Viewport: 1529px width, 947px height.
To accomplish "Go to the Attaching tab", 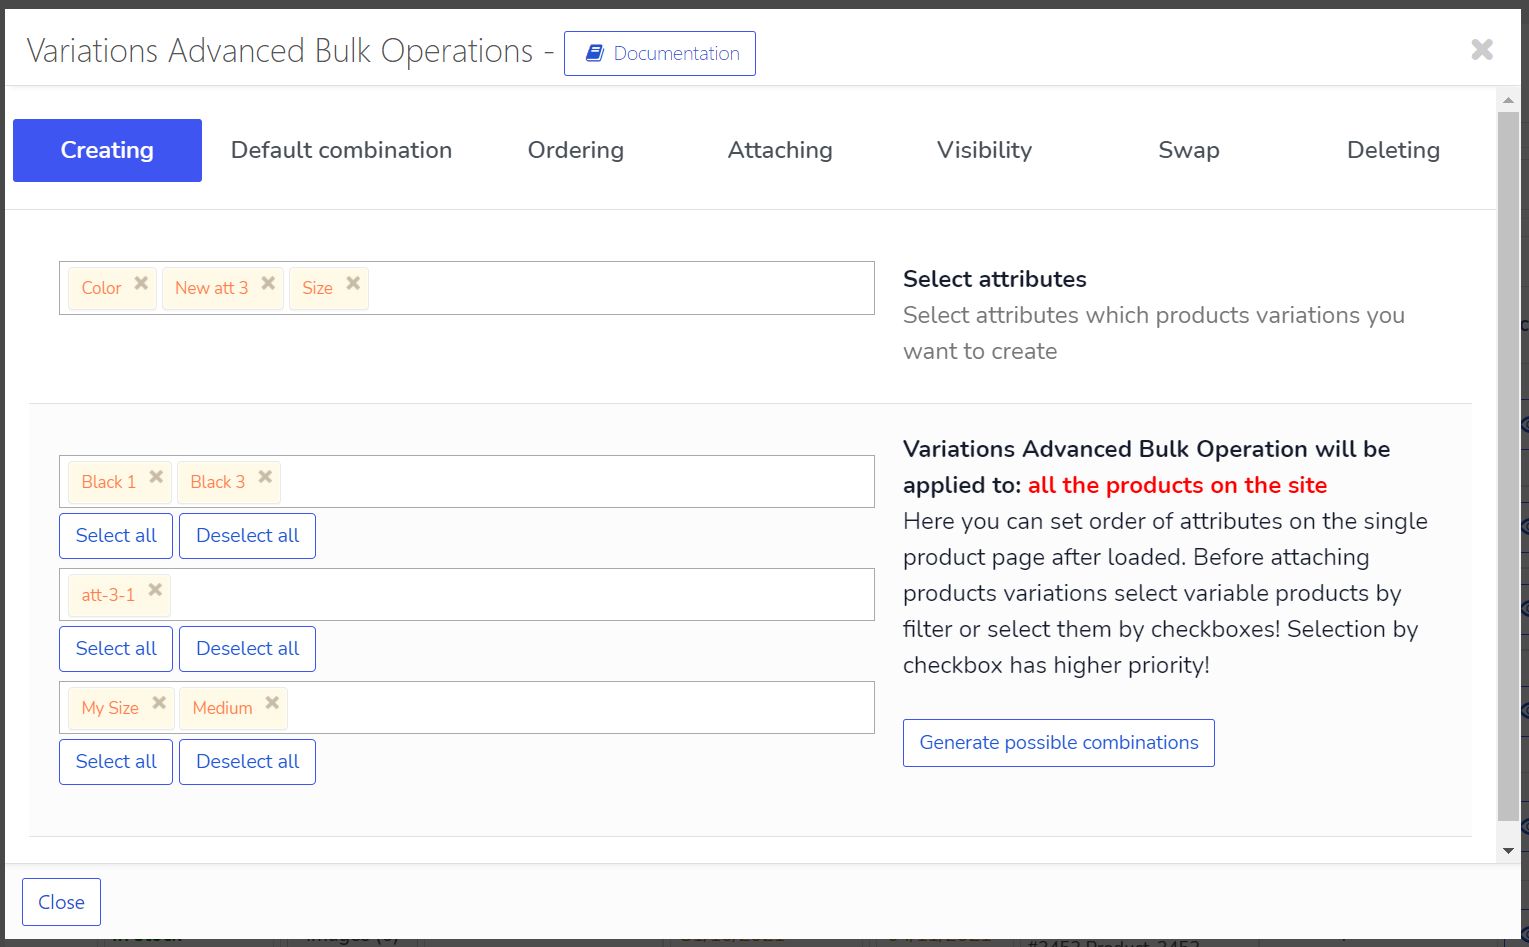I will click(x=780, y=150).
